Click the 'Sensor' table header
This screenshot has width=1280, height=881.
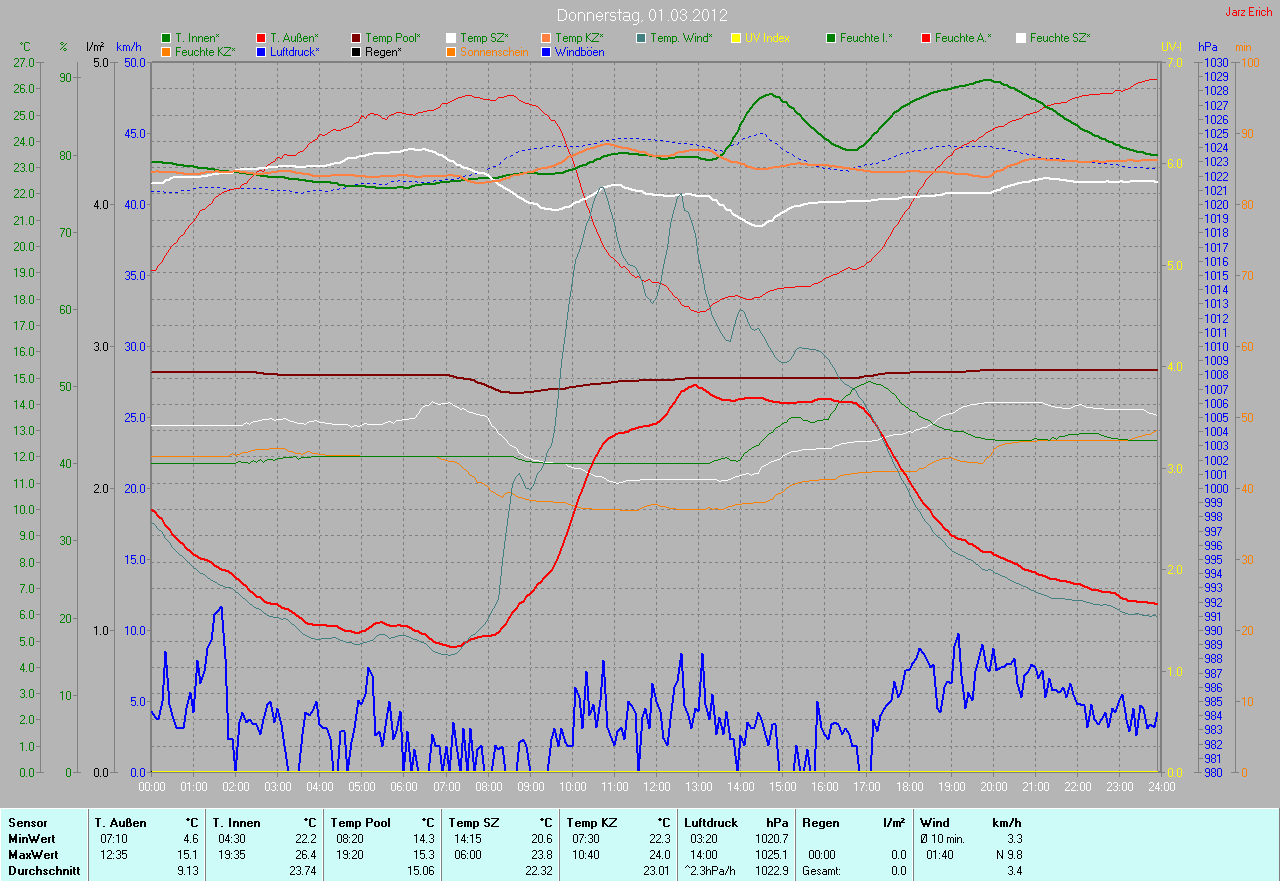[x=26, y=823]
